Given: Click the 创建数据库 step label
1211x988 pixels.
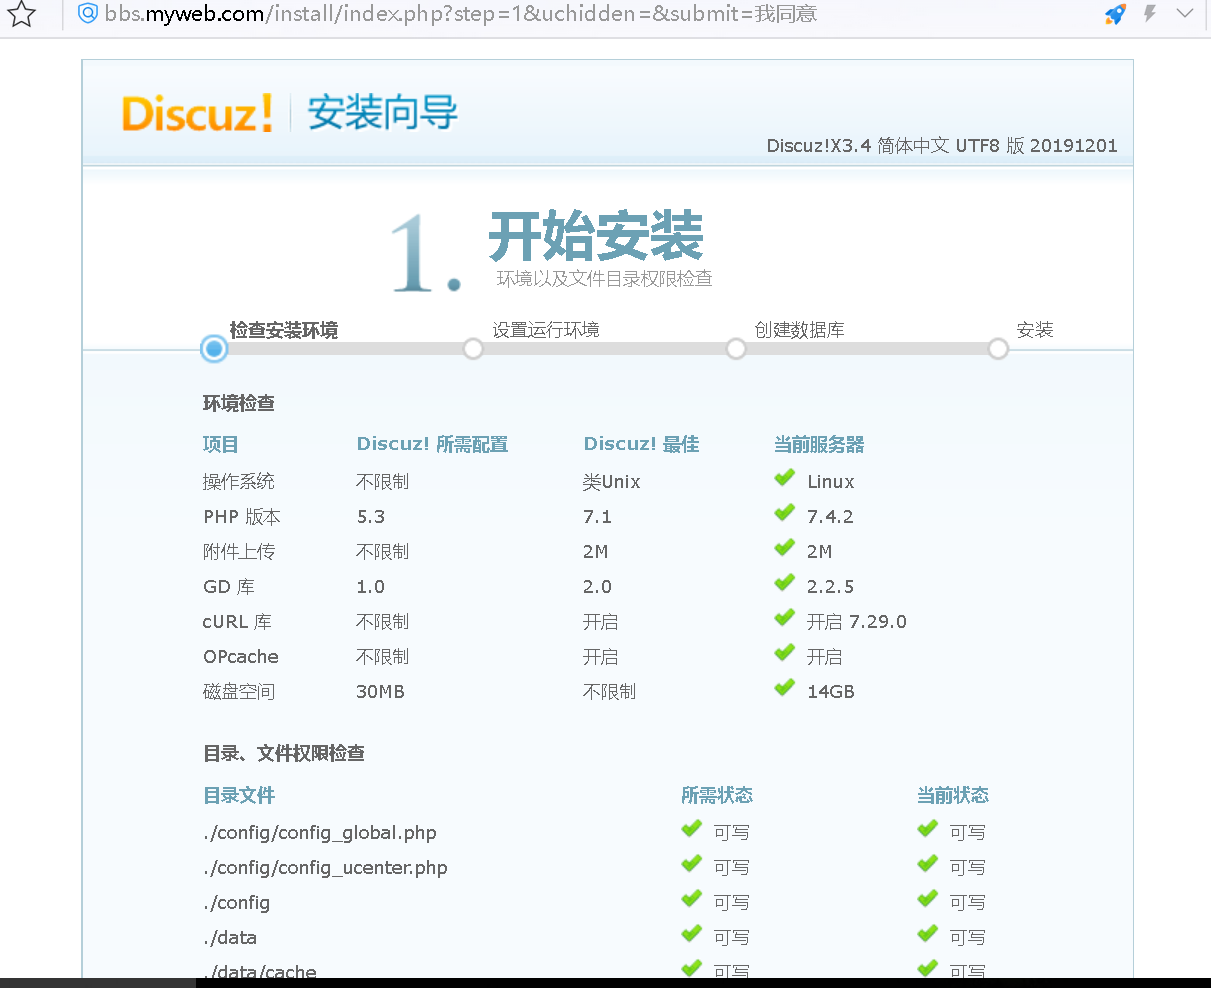Looking at the screenshot, I should 800,330.
